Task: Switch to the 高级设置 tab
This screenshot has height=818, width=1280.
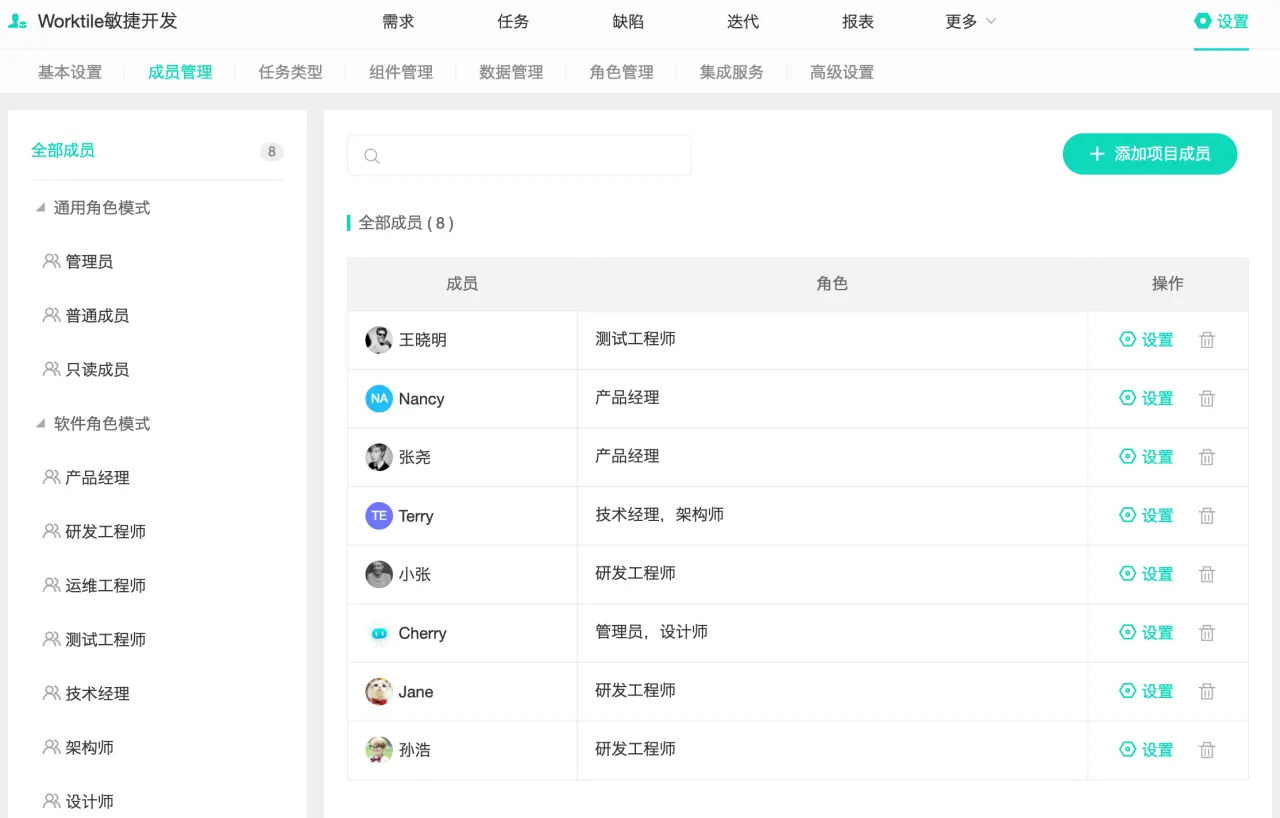Action: coord(842,72)
